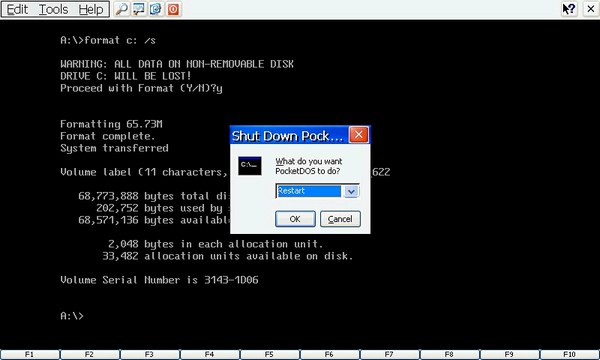Click the magnifying glass zoom icon
The height and width of the screenshot is (360, 600).
tap(122, 9)
